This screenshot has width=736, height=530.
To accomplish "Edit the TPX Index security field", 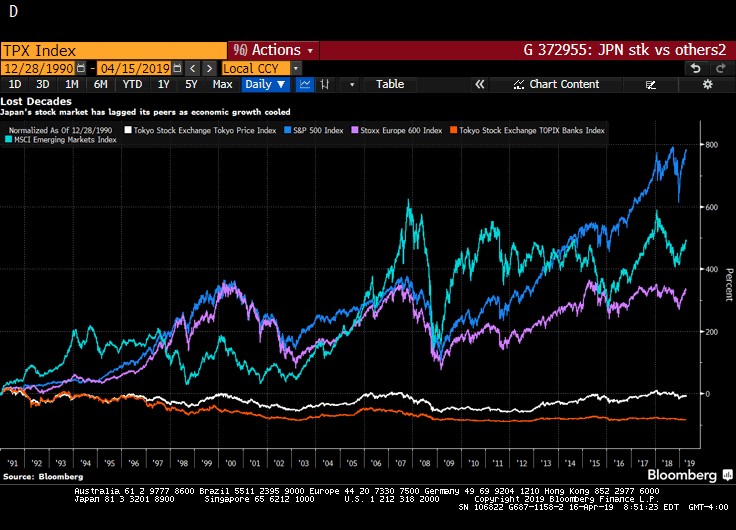I will [114, 50].
